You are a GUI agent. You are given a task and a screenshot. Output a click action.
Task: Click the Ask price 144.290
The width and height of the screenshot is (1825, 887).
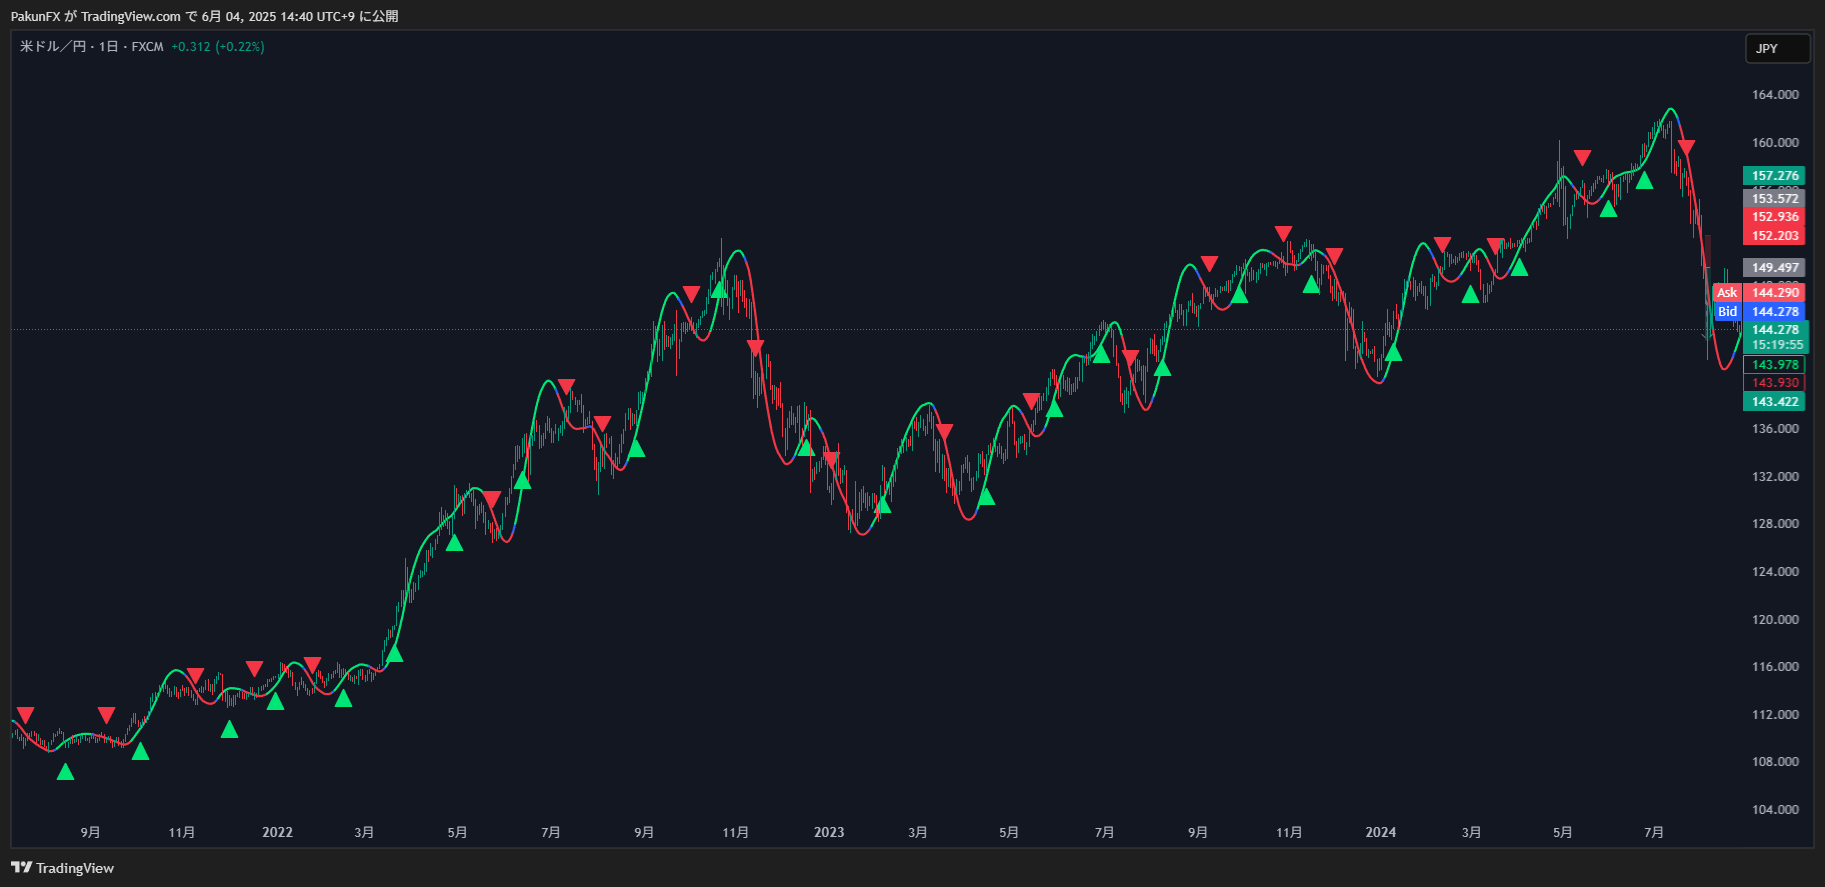pyautogui.click(x=1774, y=293)
